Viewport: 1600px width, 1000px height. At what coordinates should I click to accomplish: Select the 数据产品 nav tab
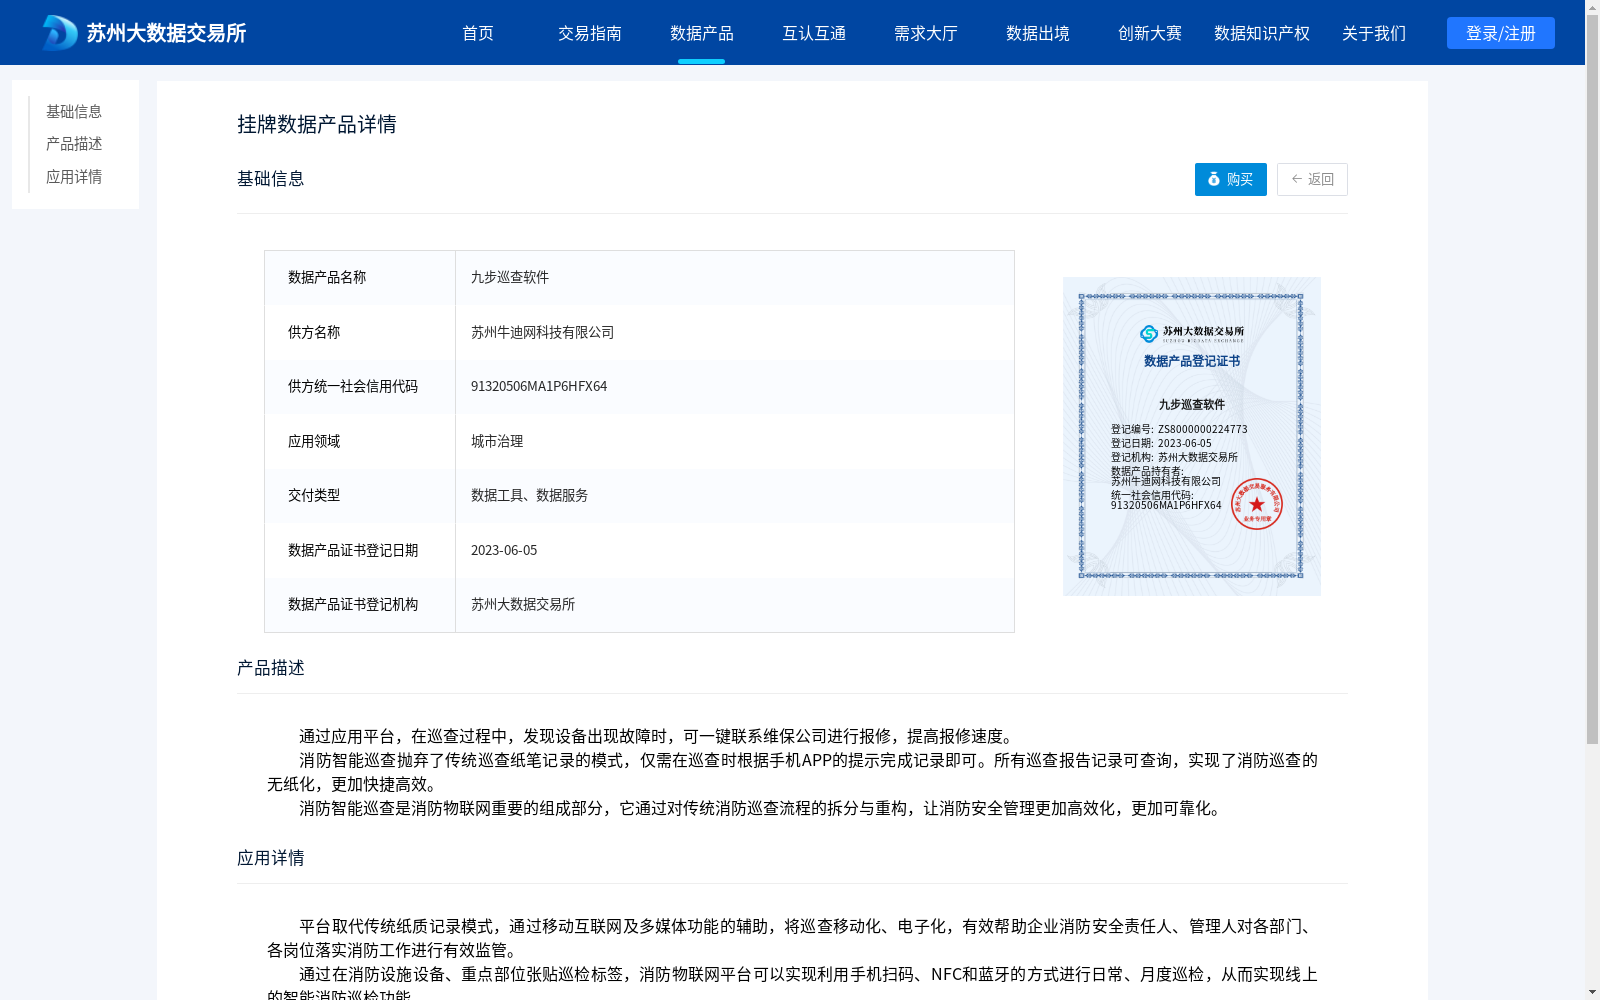pyautogui.click(x=702, y=33)
